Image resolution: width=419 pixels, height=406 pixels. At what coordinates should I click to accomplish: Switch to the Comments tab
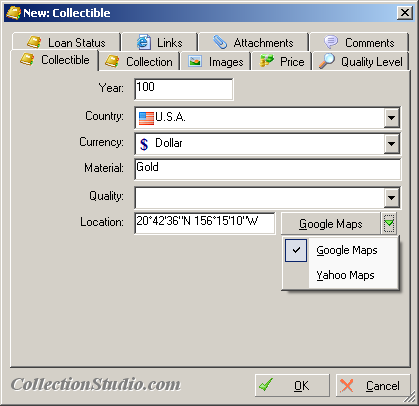[x=359, y=42]
